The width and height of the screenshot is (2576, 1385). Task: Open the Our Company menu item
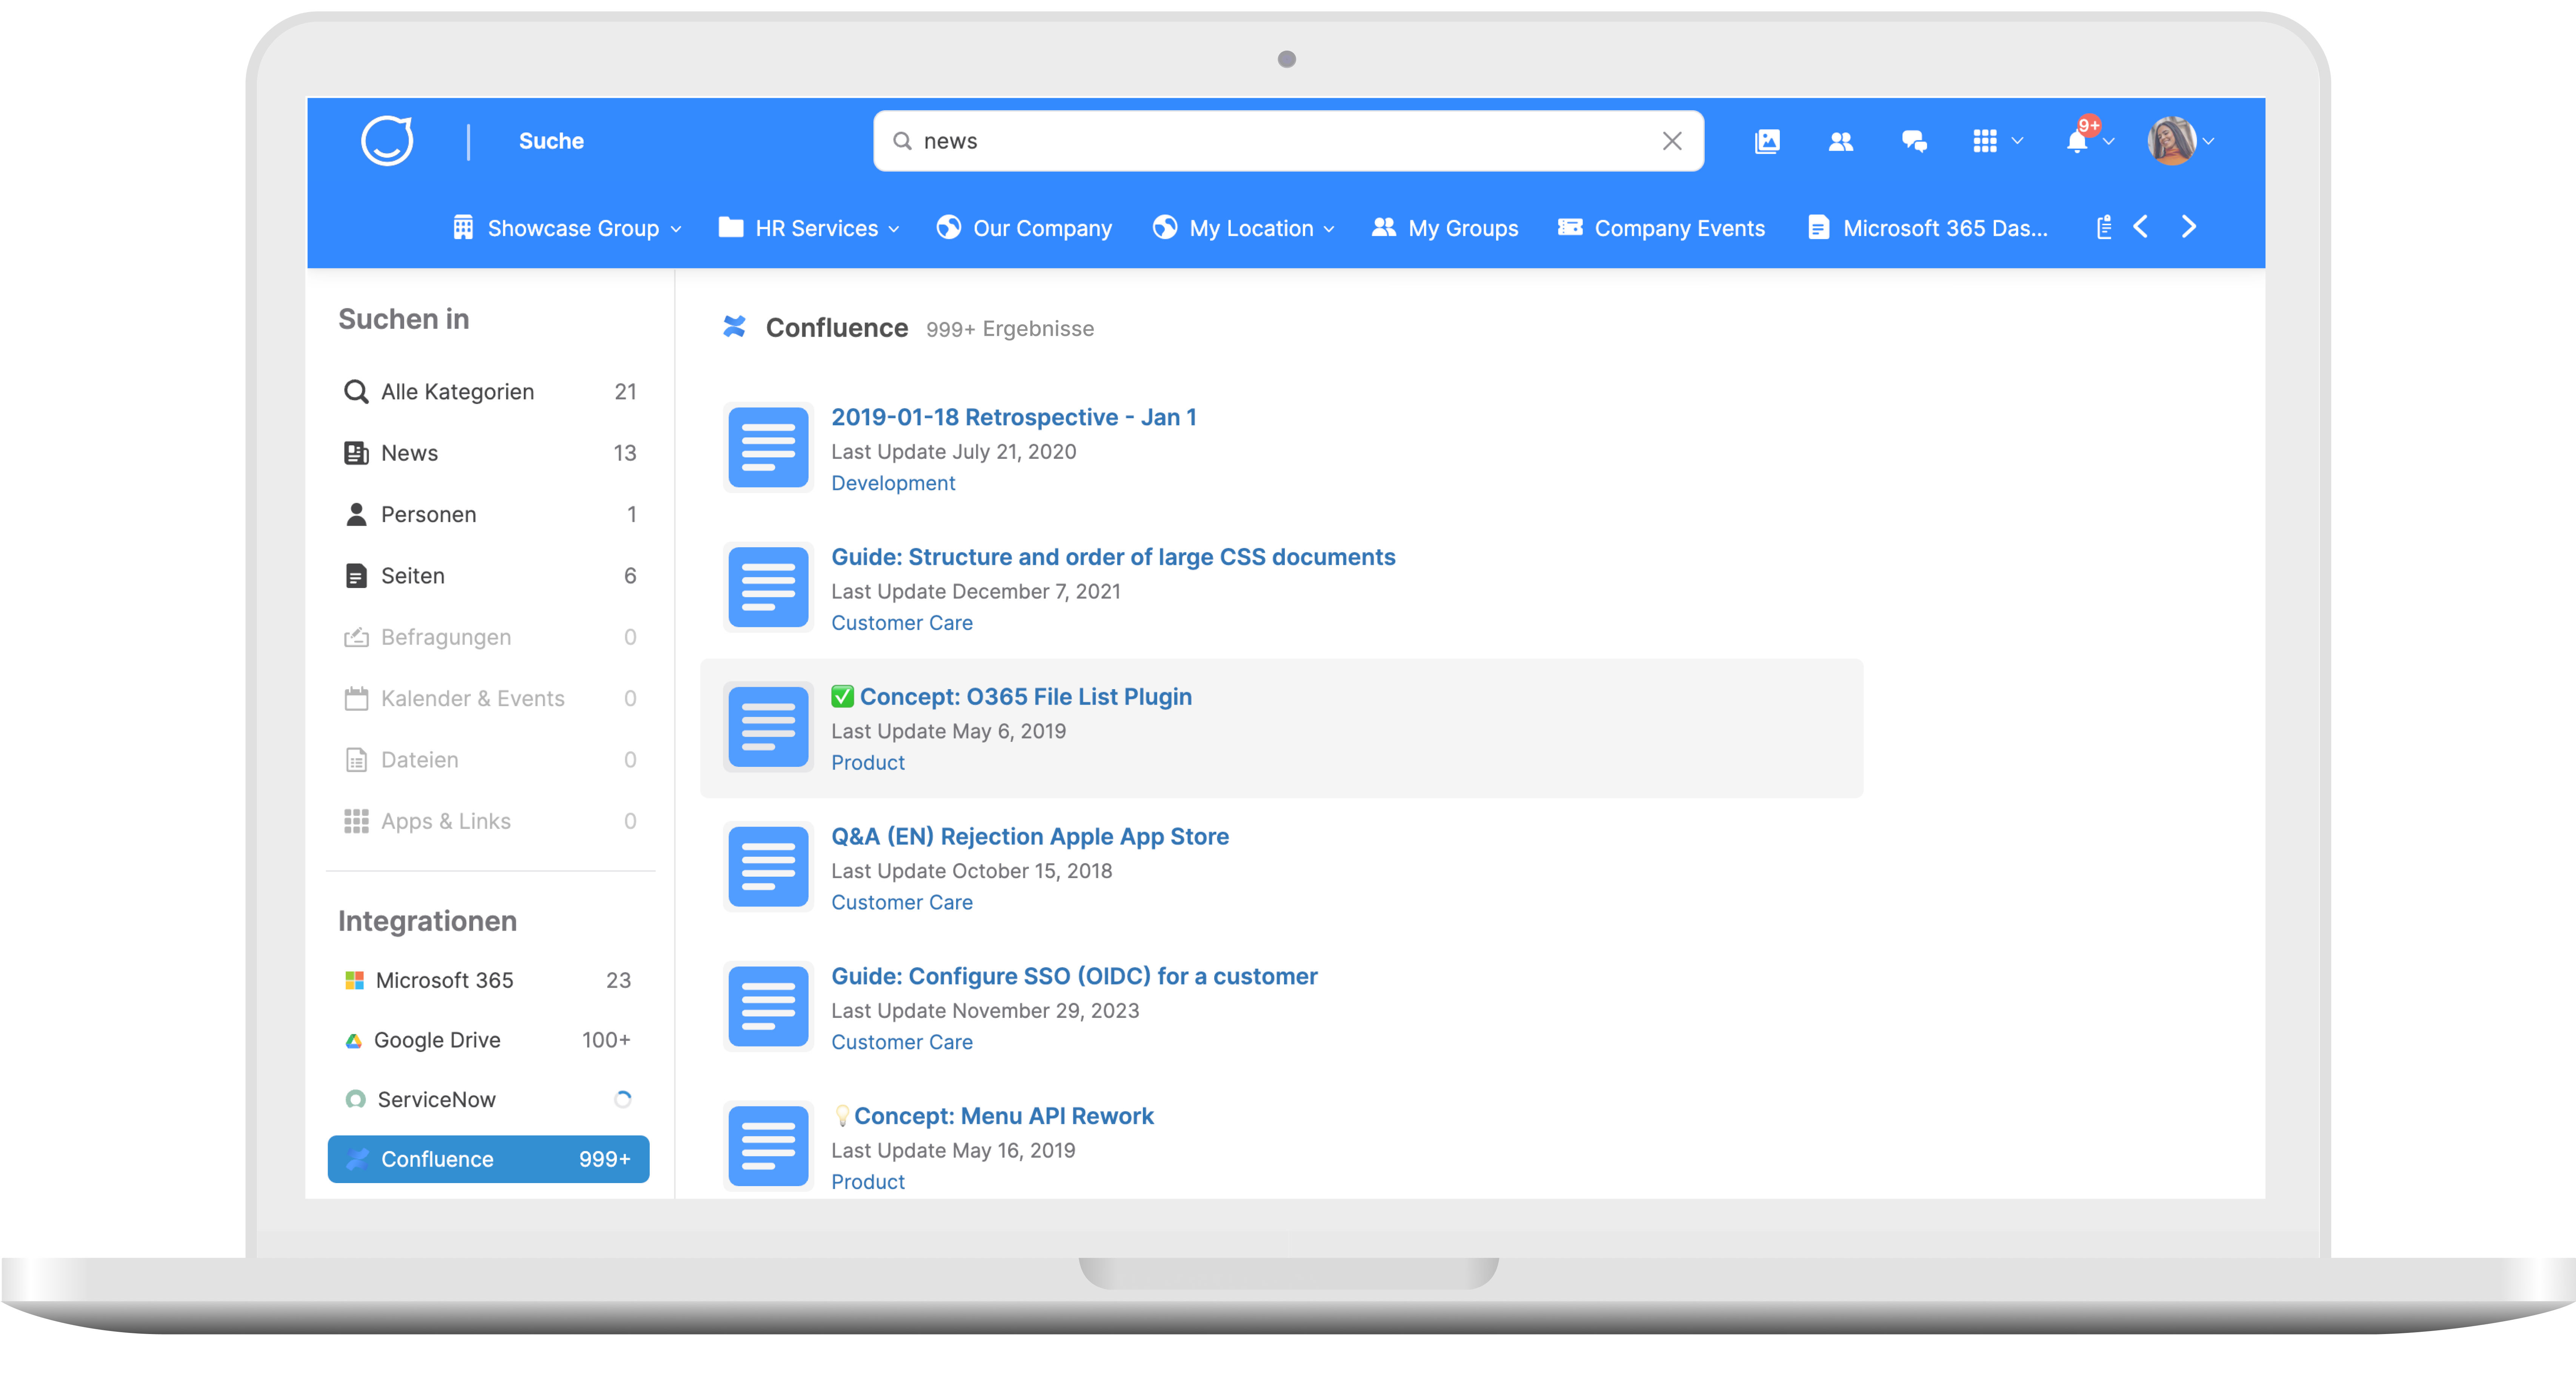[1024, 228]
